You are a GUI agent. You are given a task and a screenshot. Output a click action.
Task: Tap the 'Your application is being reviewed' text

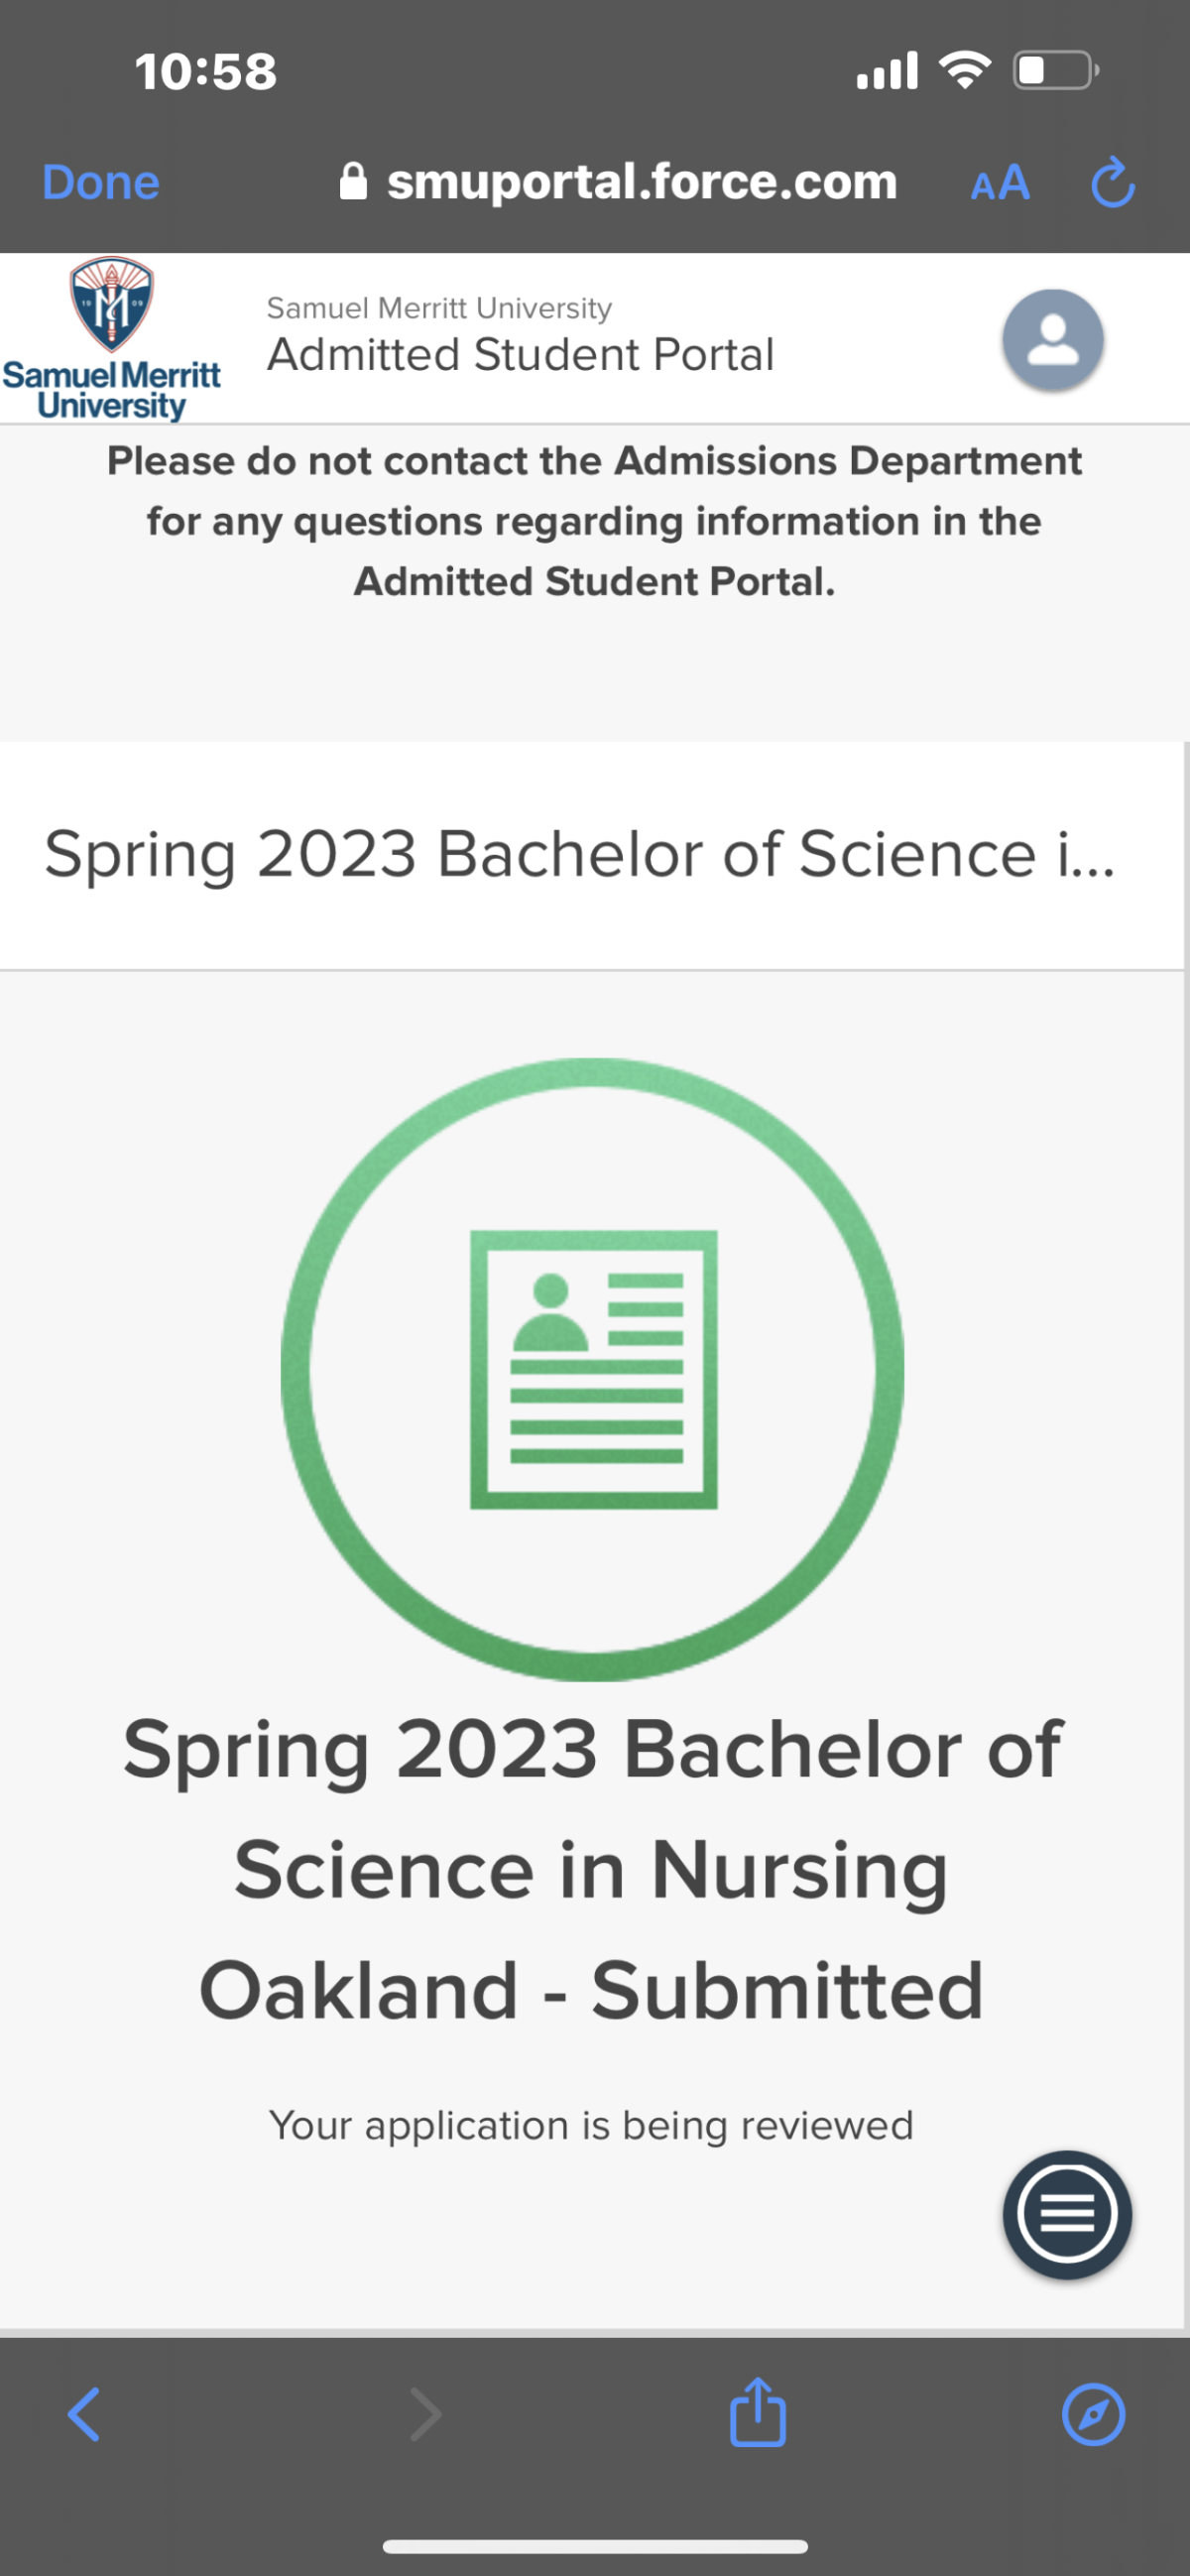tap(591, 2126)
